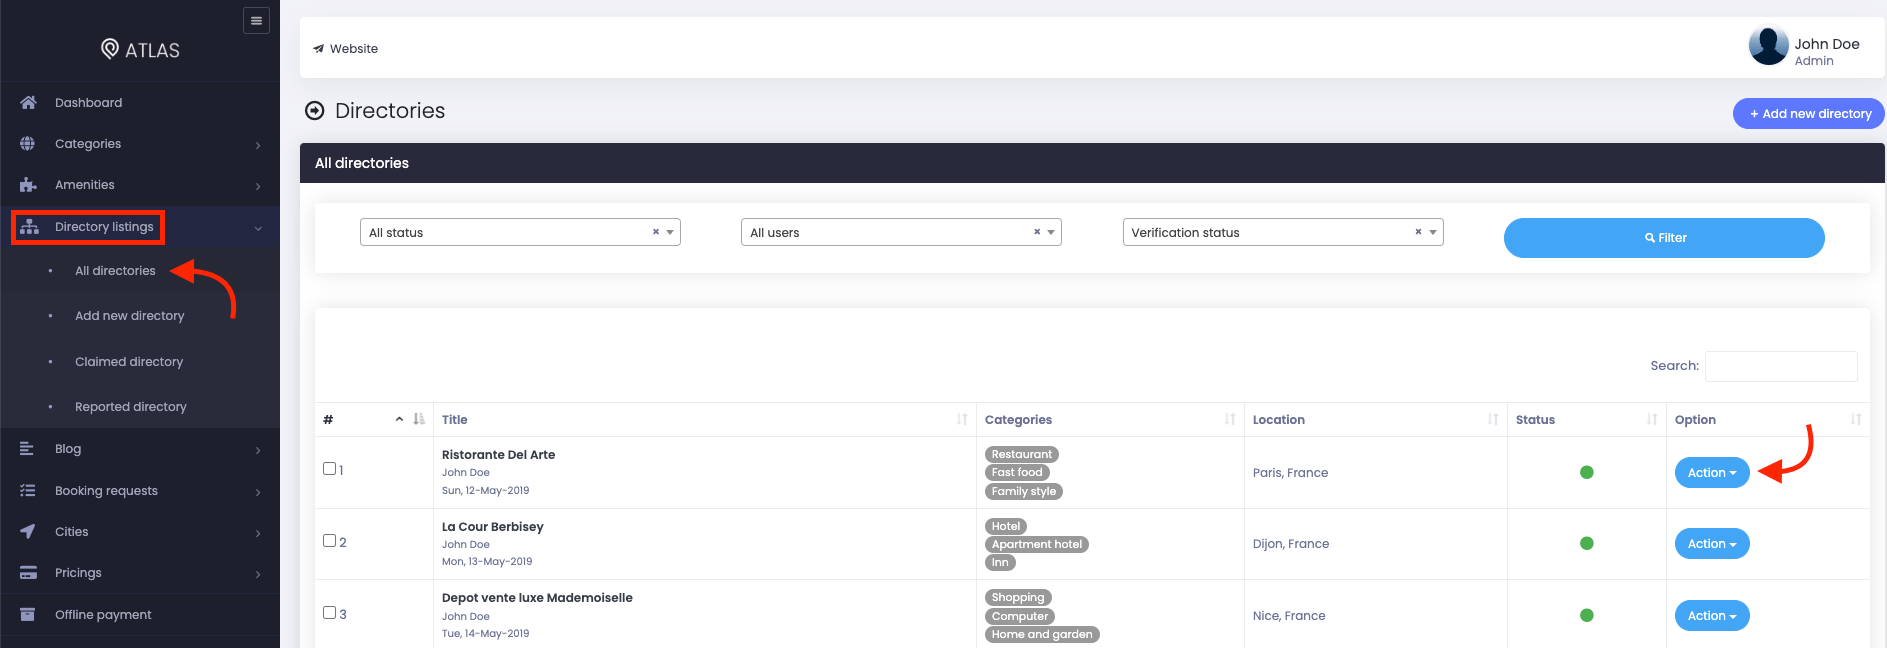Click the sidebar collapse hamburger icon
Screen dimensions: 1887x648
tap(256, 20)
